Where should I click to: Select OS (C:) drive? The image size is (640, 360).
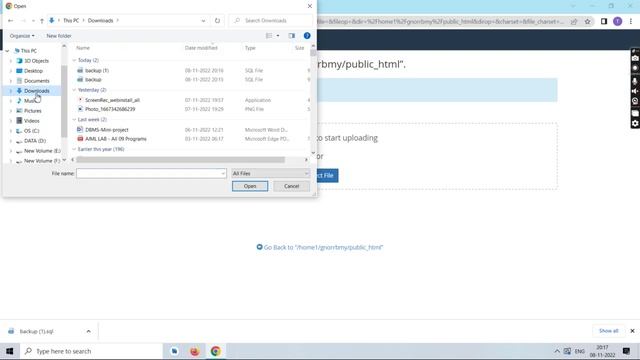31,131
